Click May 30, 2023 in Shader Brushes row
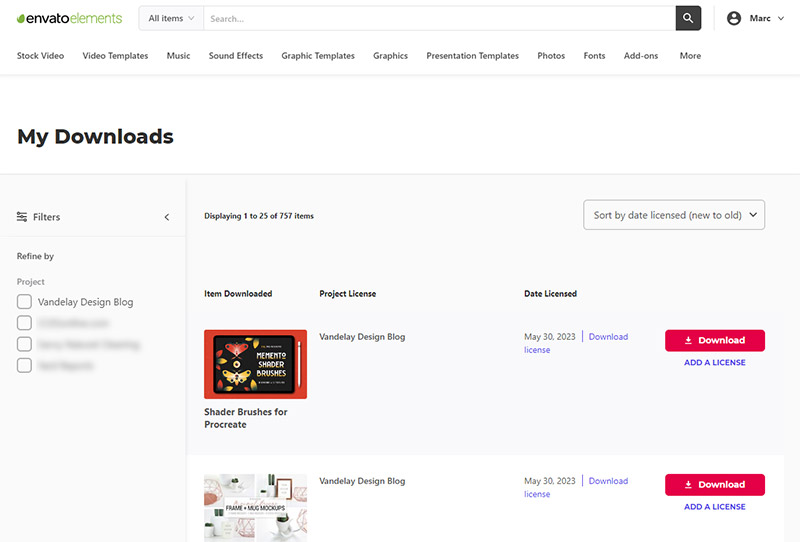The height and width of the screenshot is (542, 800). (549, 337)
